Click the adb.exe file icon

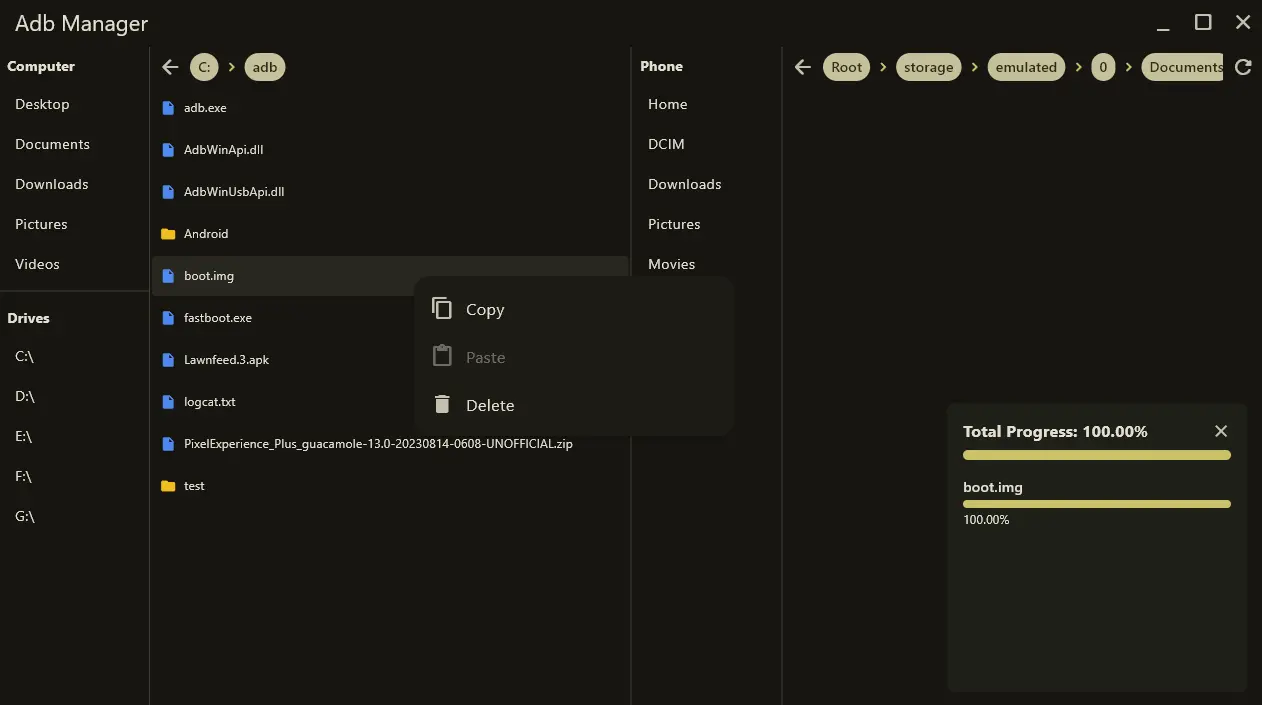click(168, 108)
